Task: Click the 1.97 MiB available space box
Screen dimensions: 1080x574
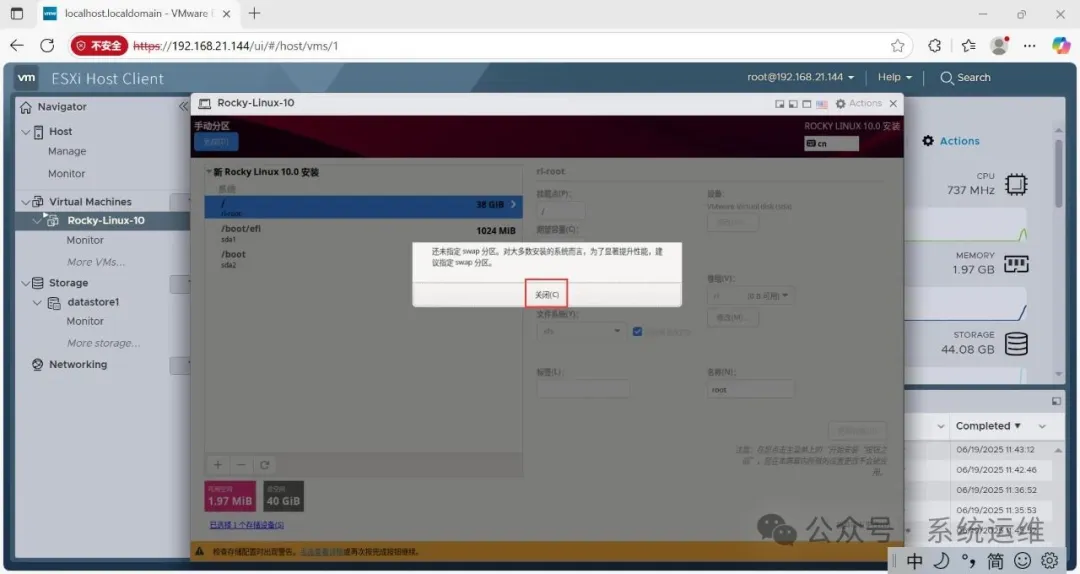Action: pyautogui.click(x=230, y=496)
